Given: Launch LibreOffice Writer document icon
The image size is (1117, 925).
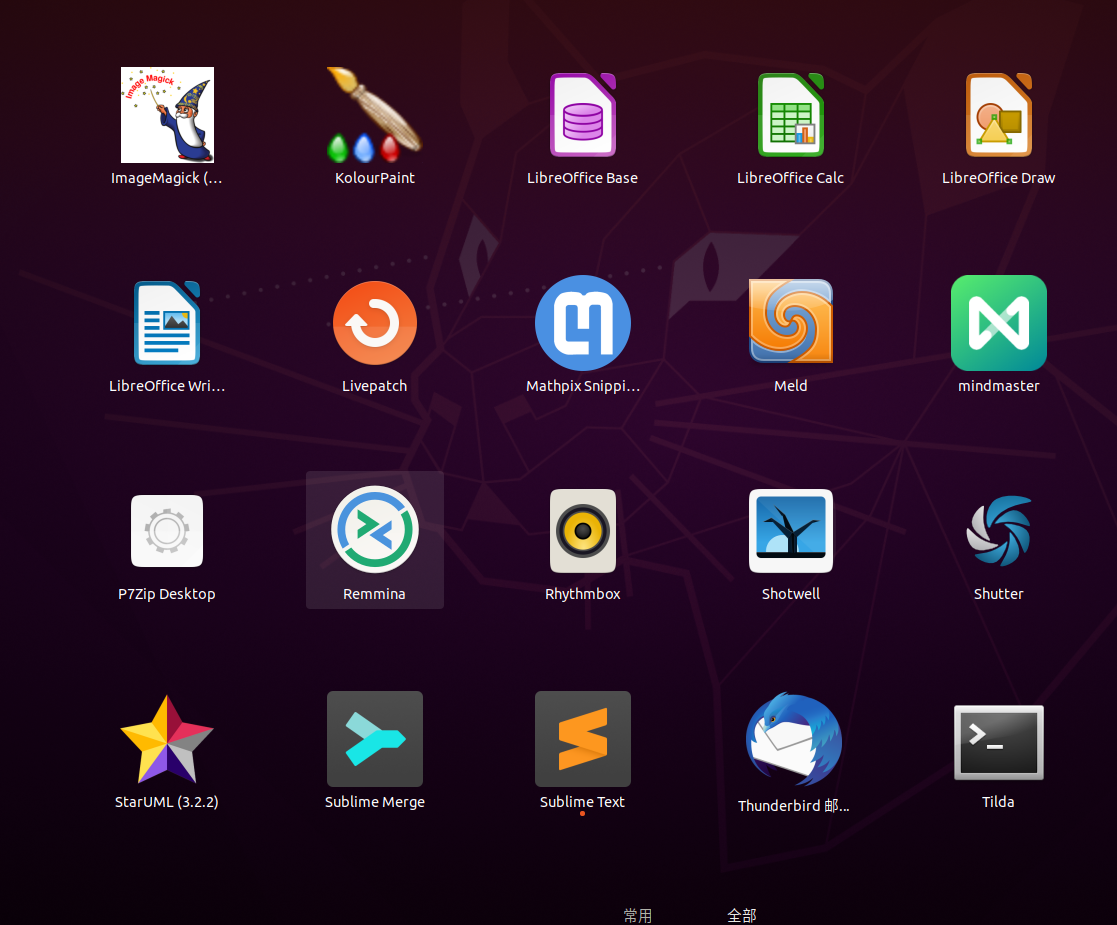Looking at the screenshot, I should pos(167,323).
